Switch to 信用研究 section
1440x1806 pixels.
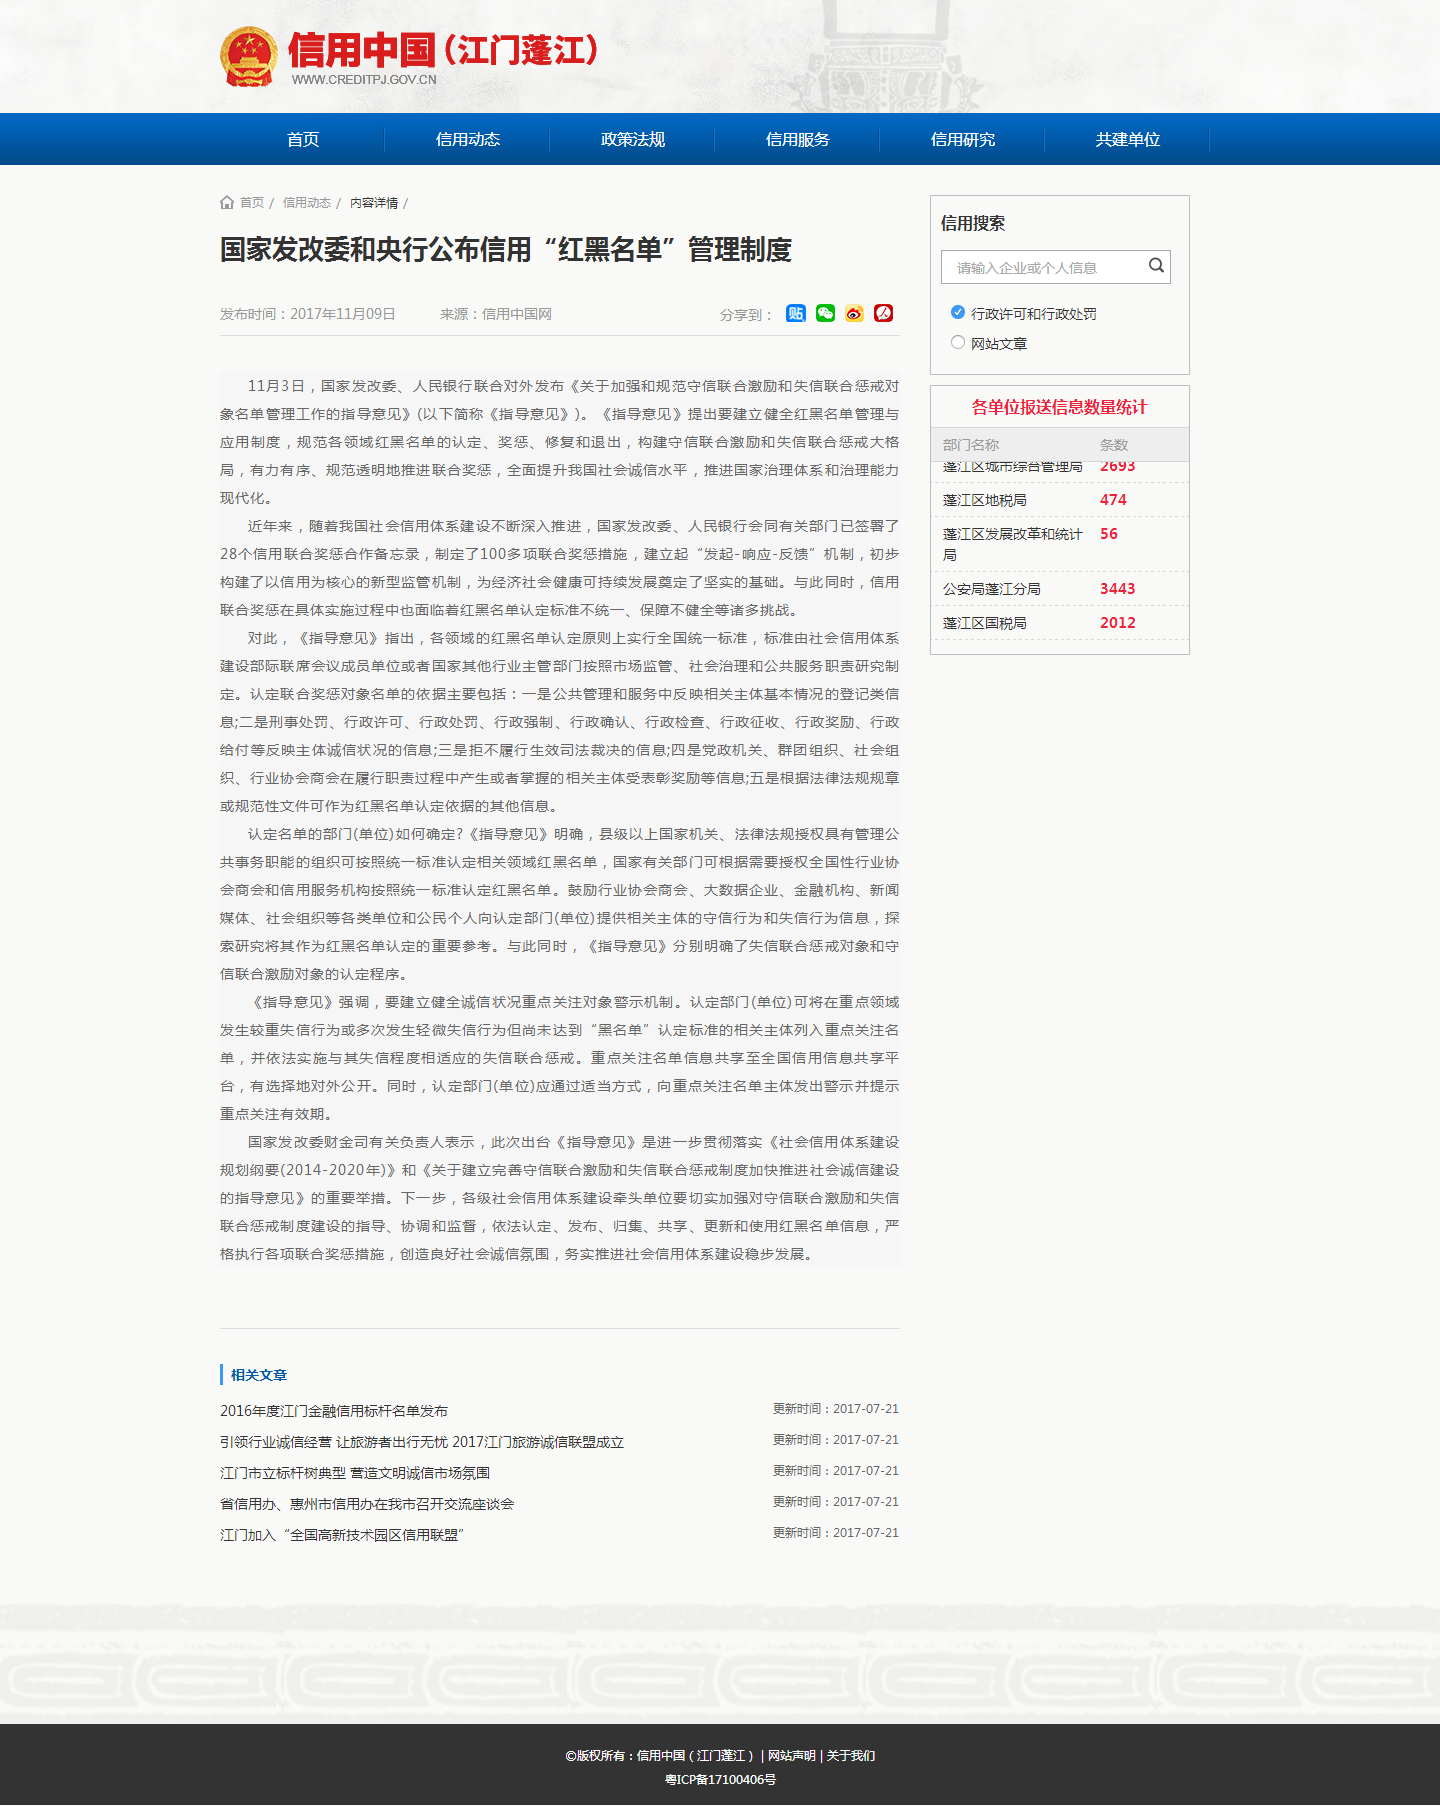click(962, 140)
